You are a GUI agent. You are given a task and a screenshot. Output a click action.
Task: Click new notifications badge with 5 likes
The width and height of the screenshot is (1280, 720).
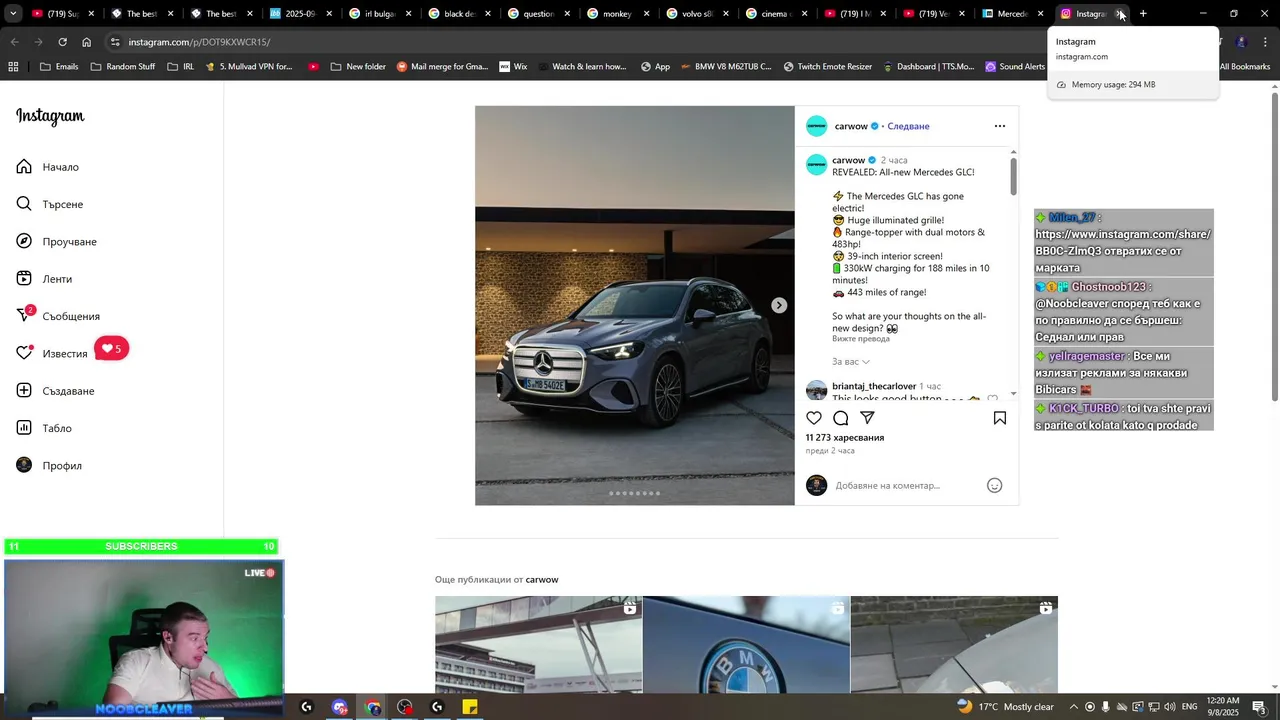[112, 349]
